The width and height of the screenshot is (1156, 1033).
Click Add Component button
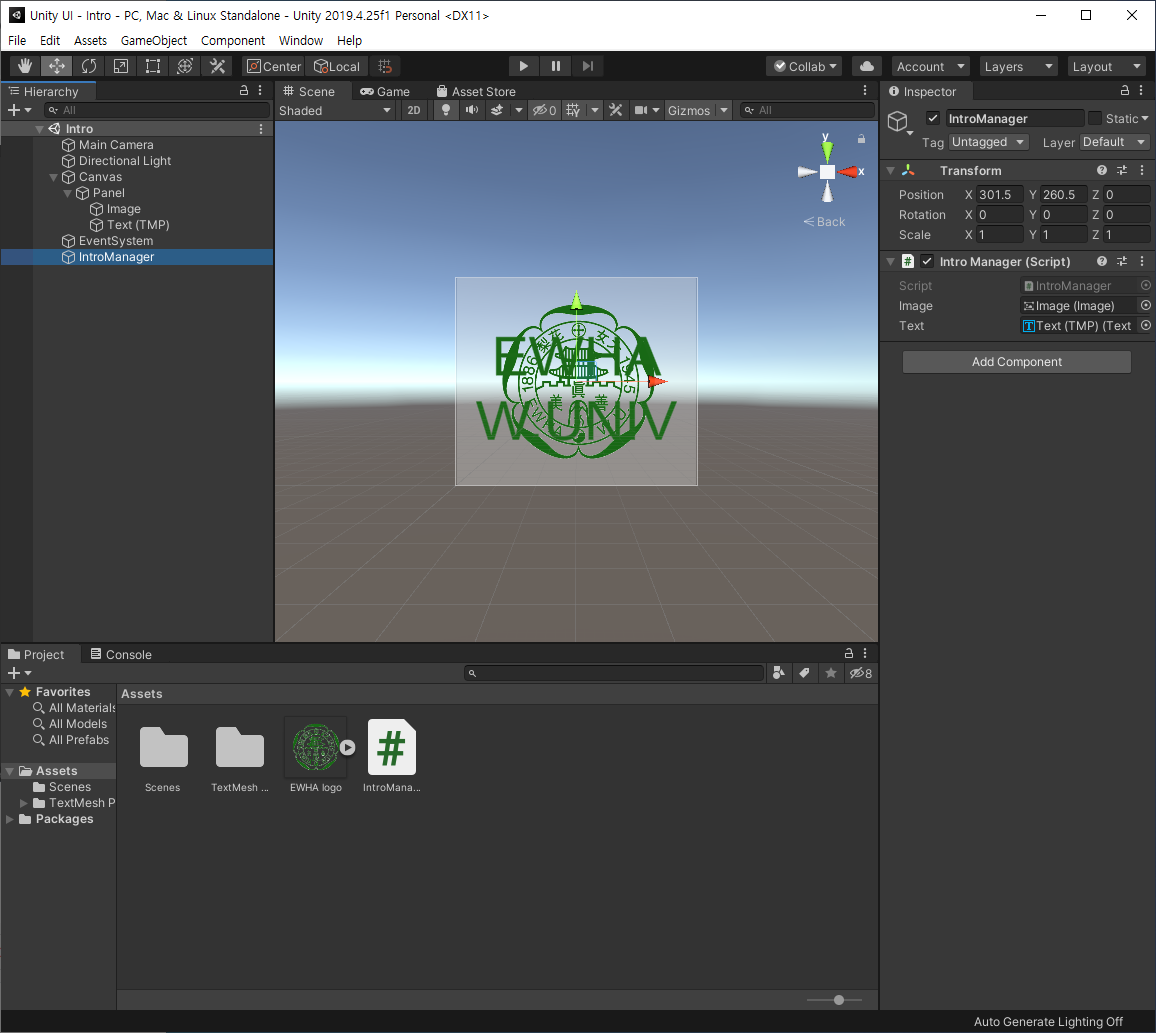coord(1017,361)
